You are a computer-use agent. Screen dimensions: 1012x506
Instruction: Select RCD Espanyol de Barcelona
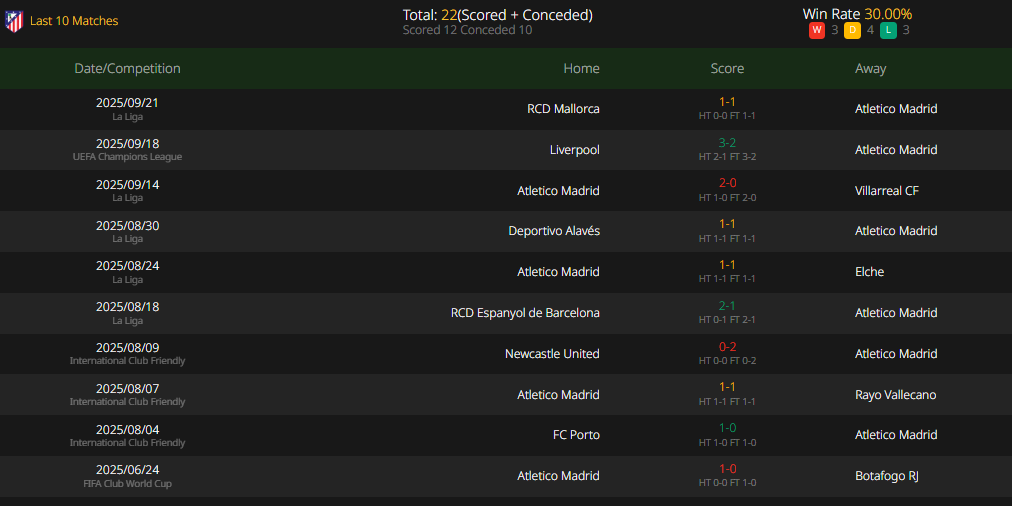click(x=525, y=313)
